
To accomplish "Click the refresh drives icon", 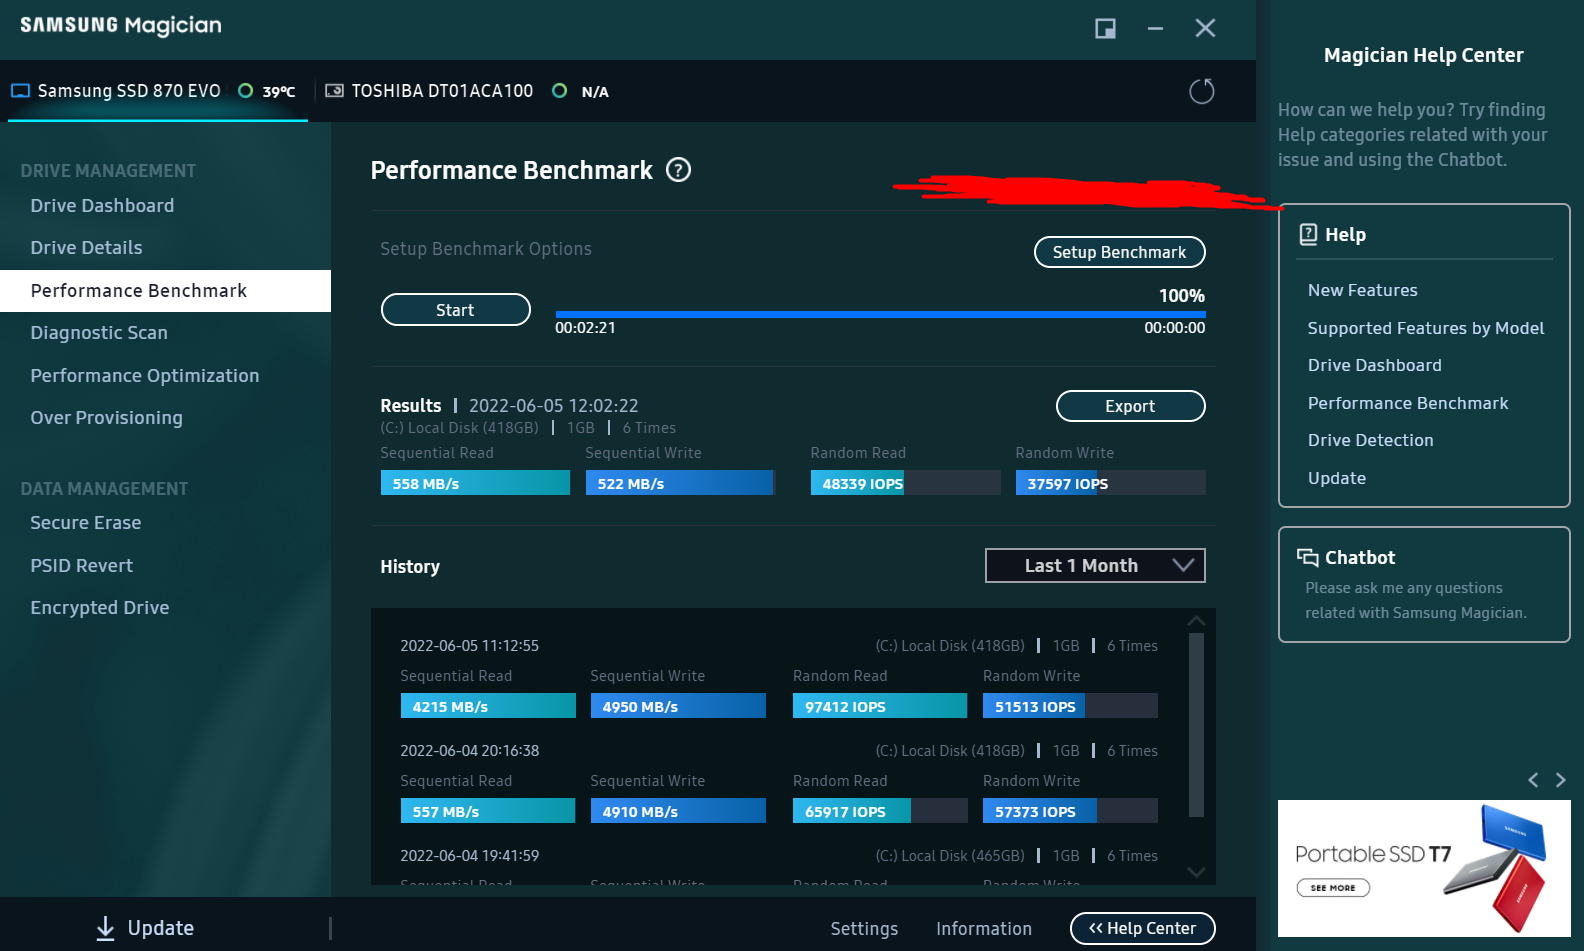I will click(x=1201, y=91).
